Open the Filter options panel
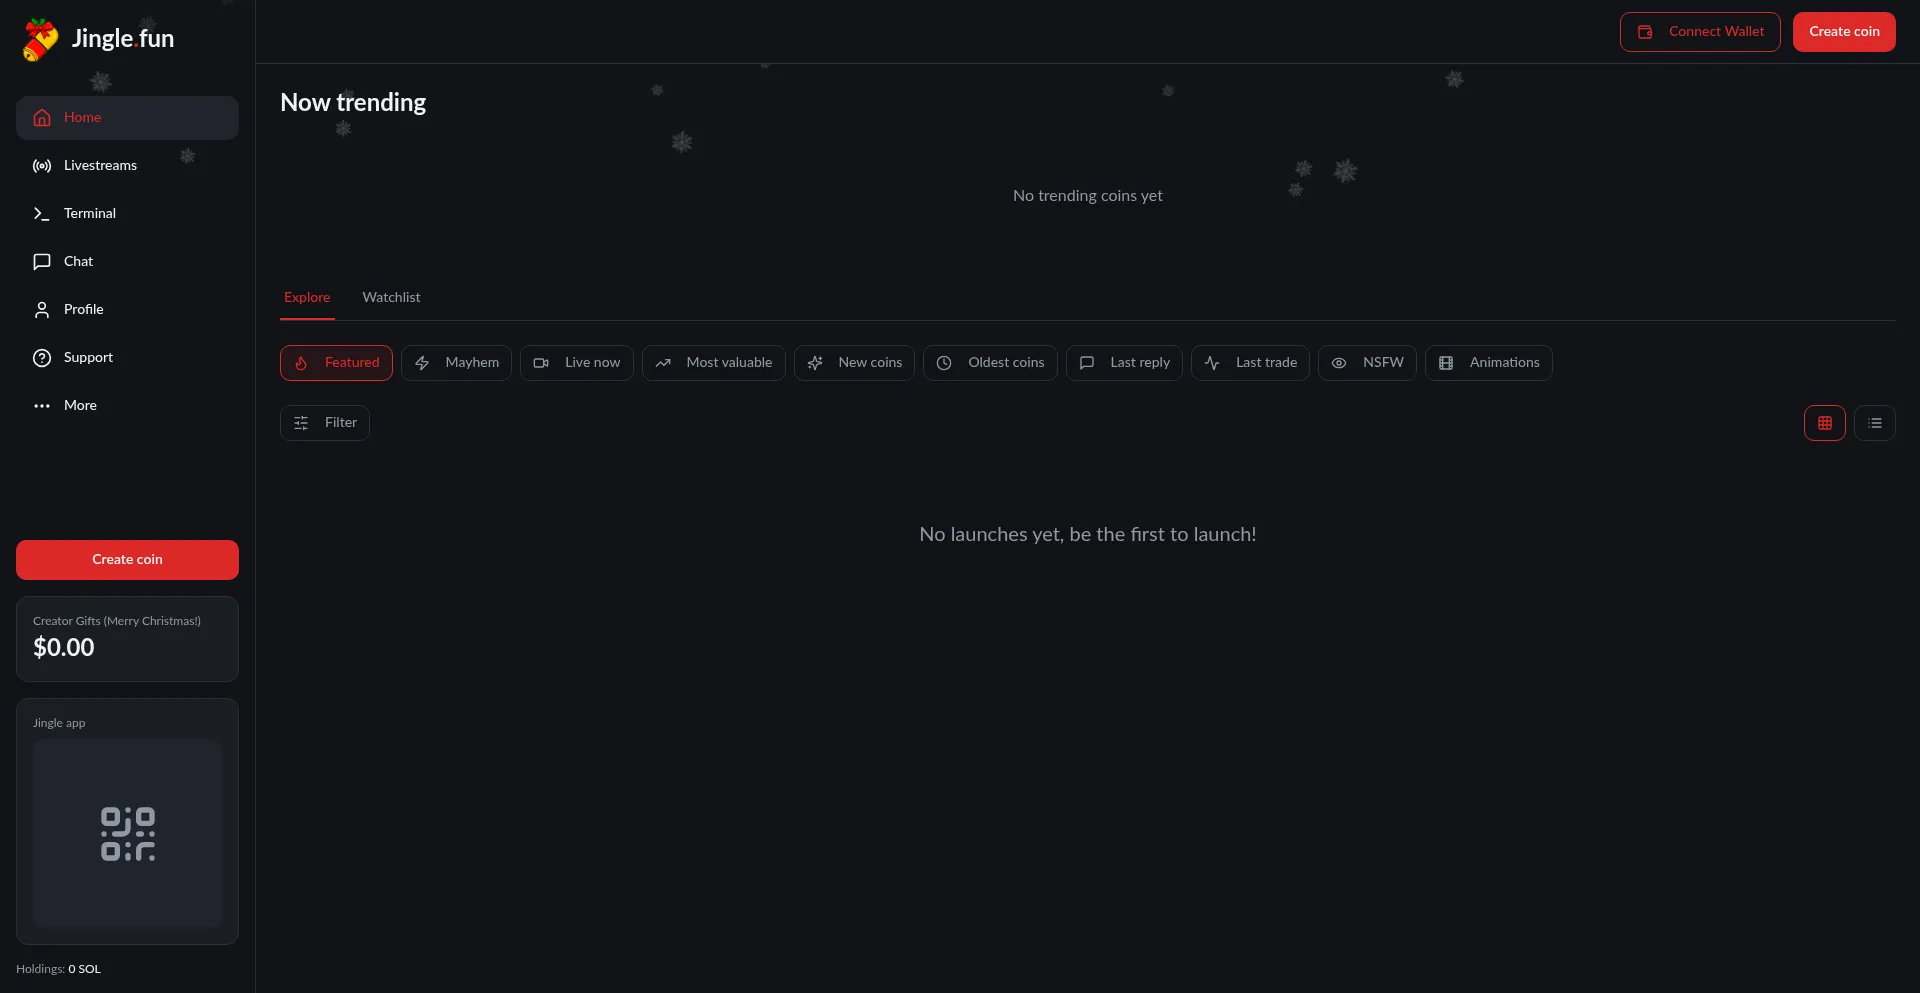 [325, 423]
